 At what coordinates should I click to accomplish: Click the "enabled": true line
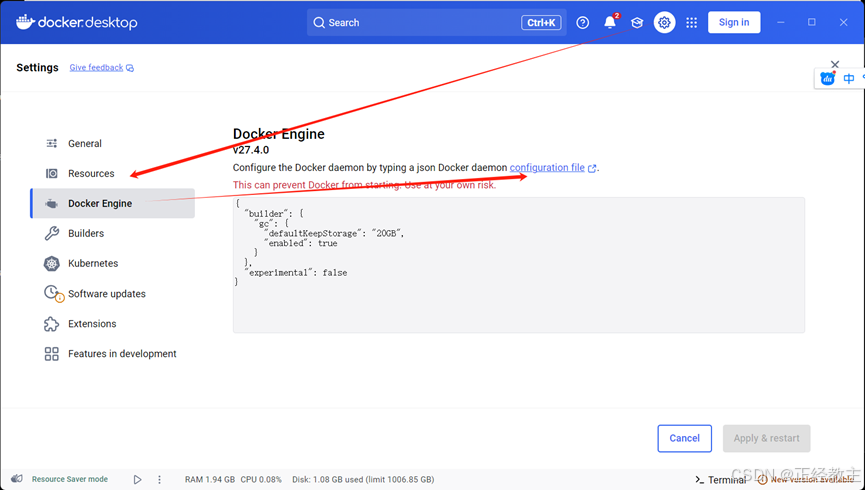(301, 243)
